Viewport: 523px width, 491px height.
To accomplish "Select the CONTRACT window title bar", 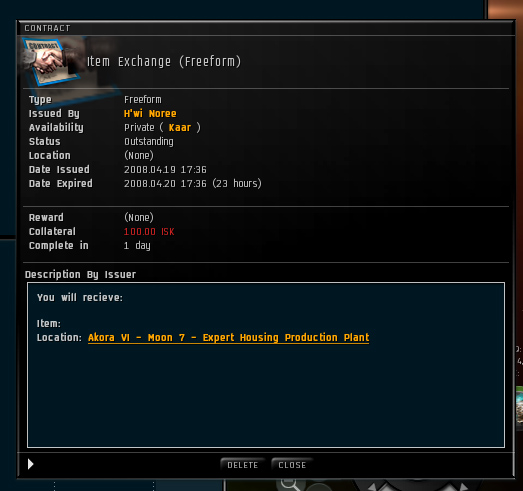I will point(266,28).
